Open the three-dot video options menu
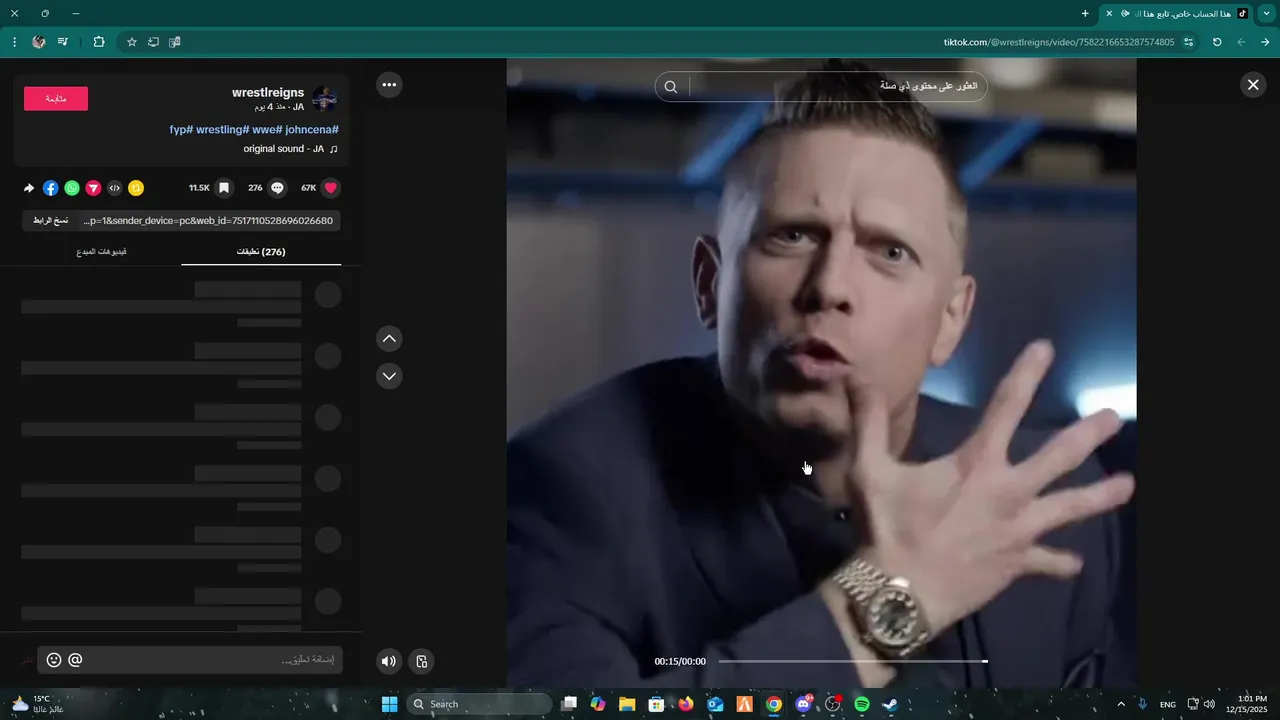The height and width of the screenshot is (720, 1280). (x=389, y=85)
